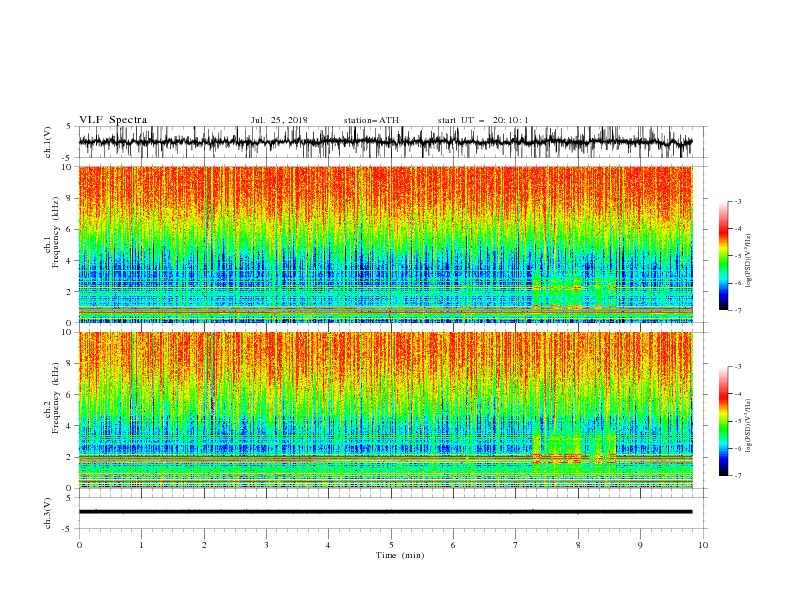Click inside the ch.1 spectrogram panel
The image size is (792, 612).
point(386,244)
